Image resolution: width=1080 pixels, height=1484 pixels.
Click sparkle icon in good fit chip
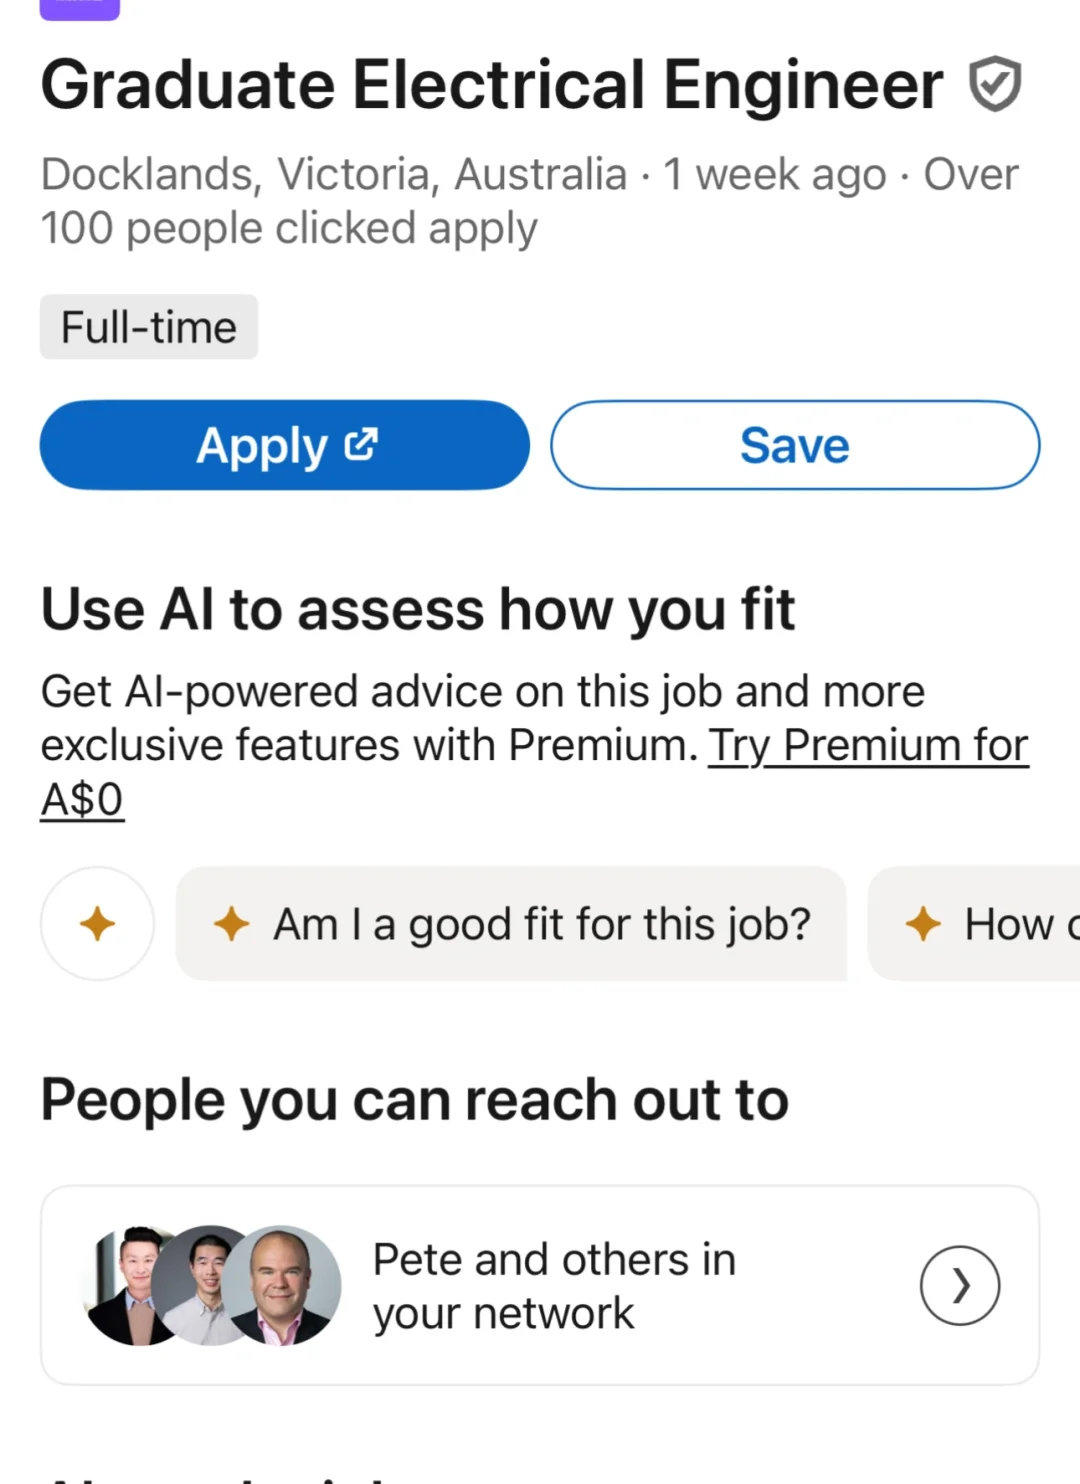tap(231, 923)
